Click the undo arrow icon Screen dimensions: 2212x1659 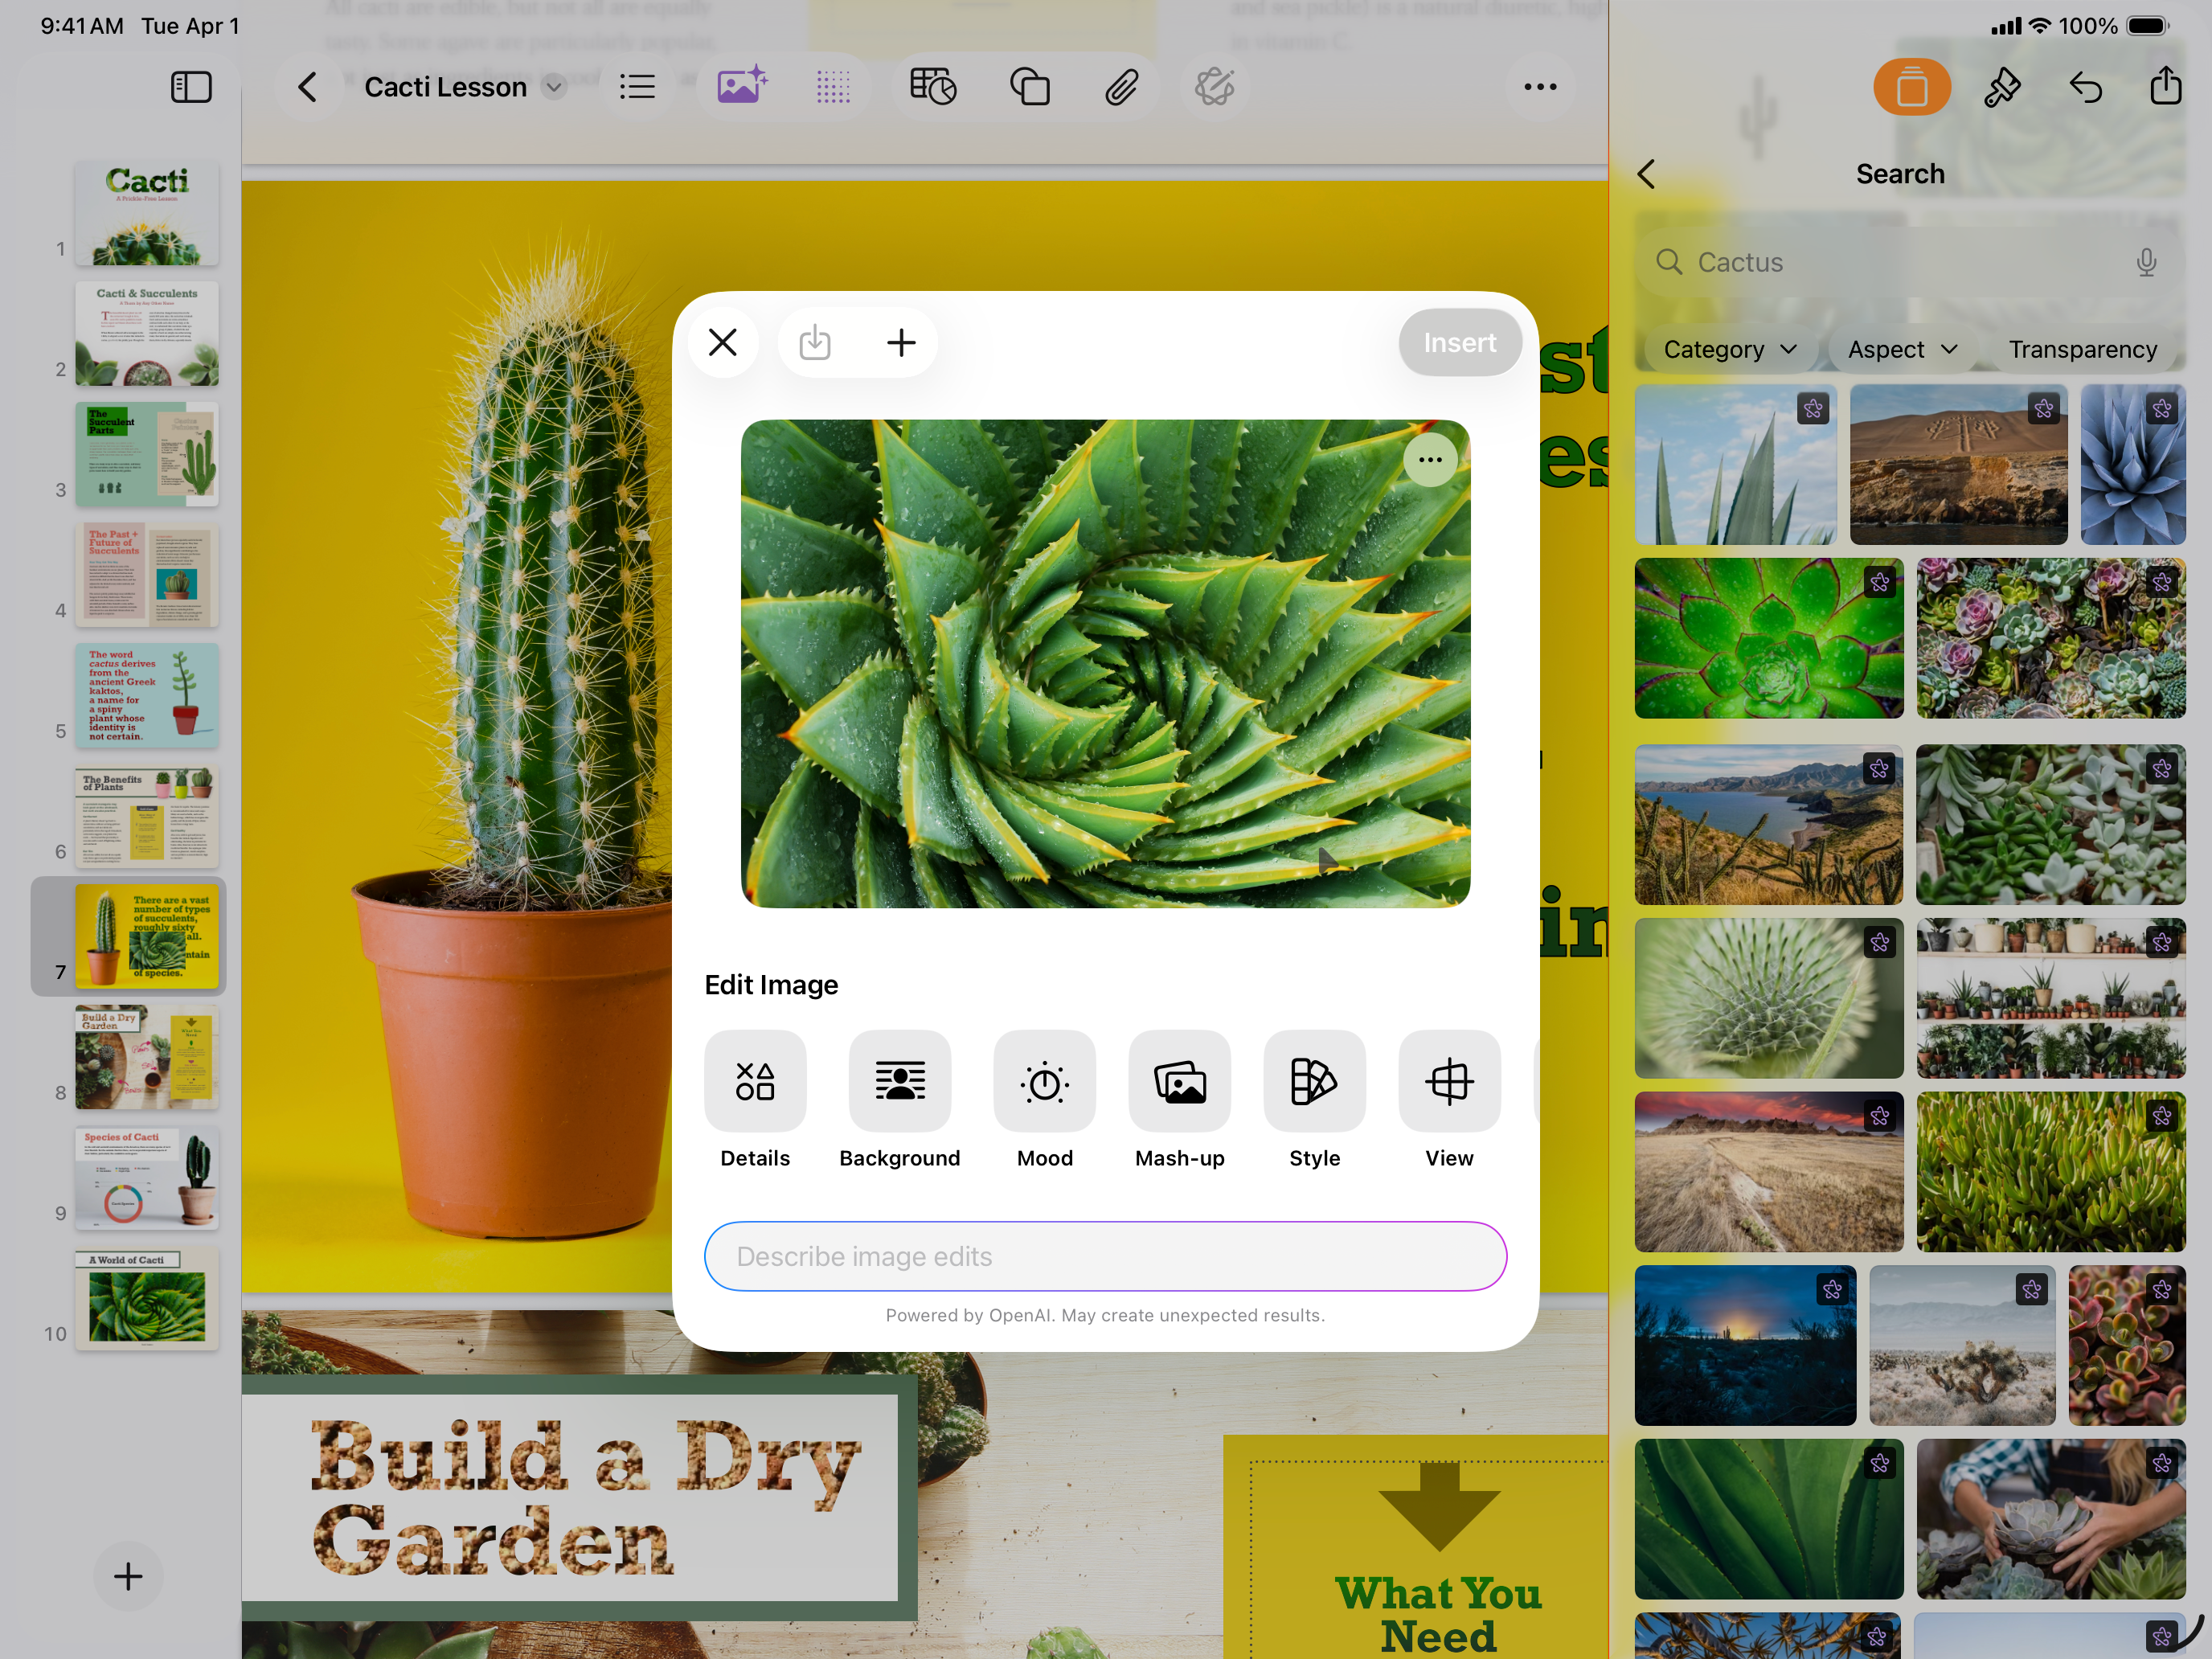[x=2085, y=87]
